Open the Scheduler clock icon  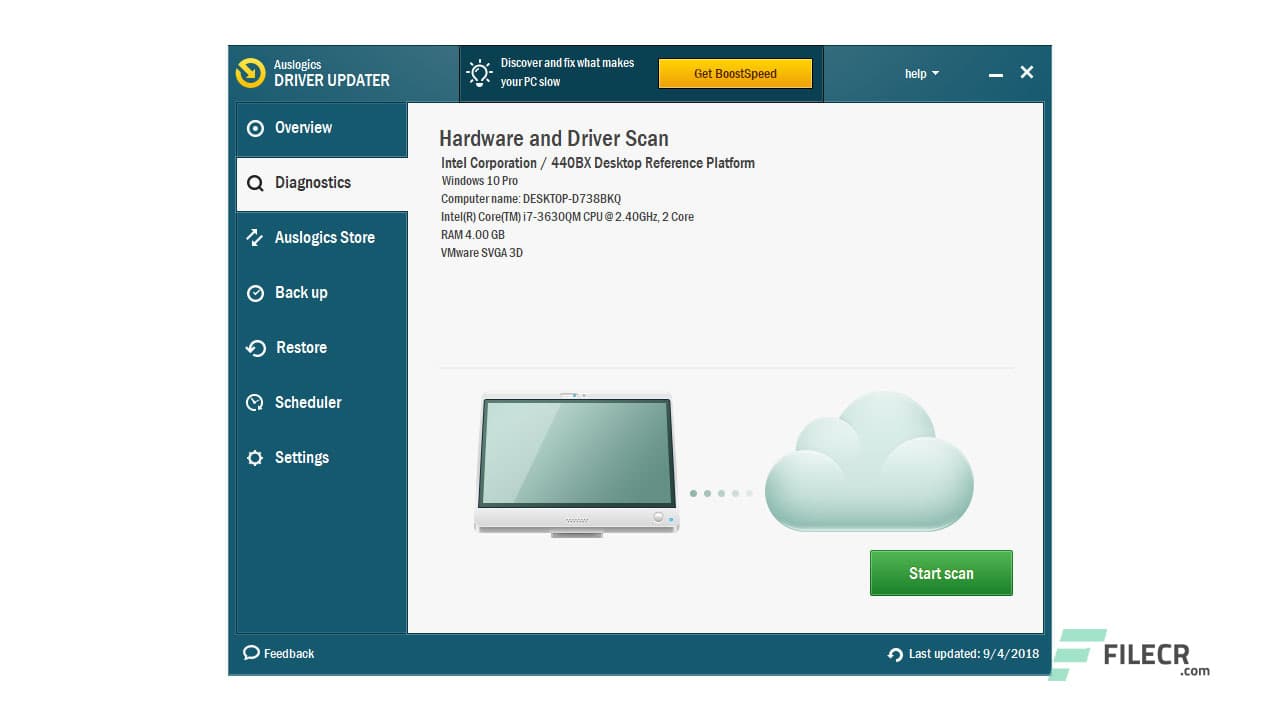255,403
